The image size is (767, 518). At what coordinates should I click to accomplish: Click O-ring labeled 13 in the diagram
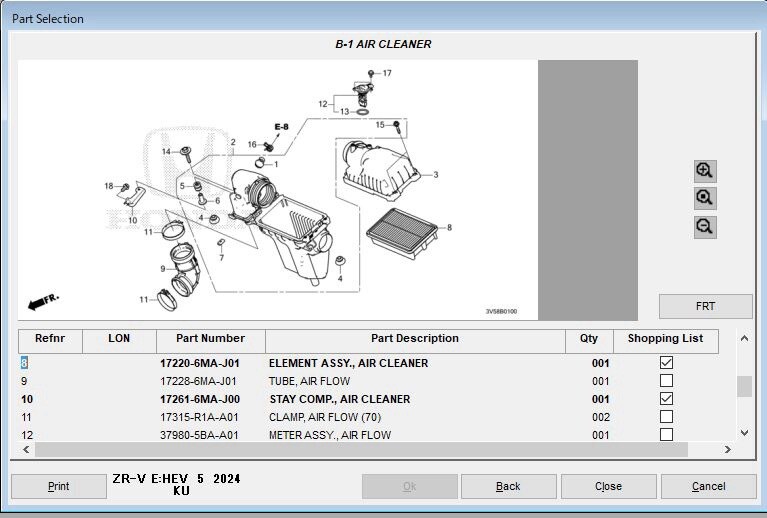click(x=362, y=112)
